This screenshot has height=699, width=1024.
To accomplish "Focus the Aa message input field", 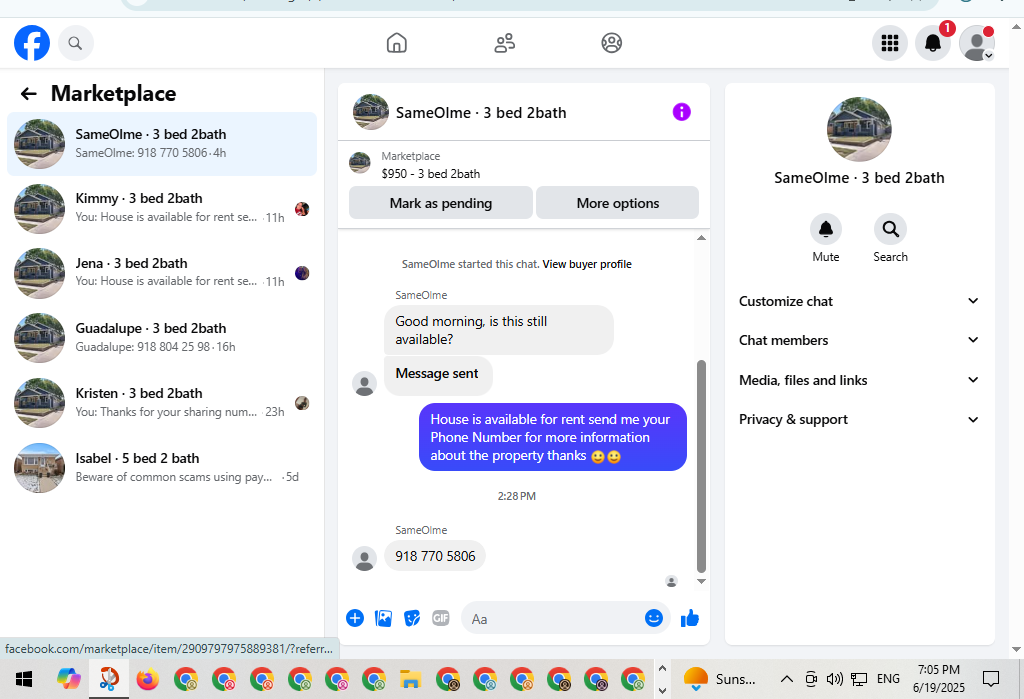I will pos(555,619).
